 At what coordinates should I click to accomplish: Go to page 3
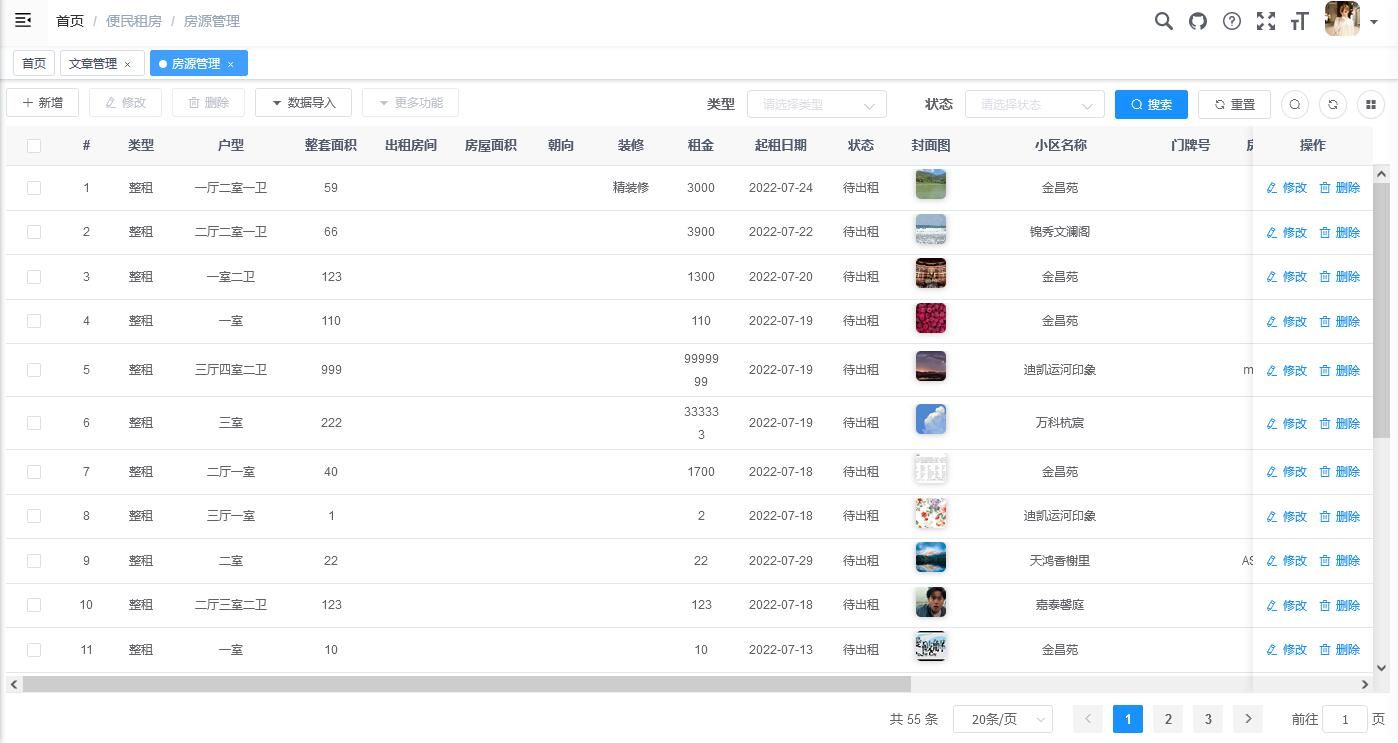point(1208,719)
